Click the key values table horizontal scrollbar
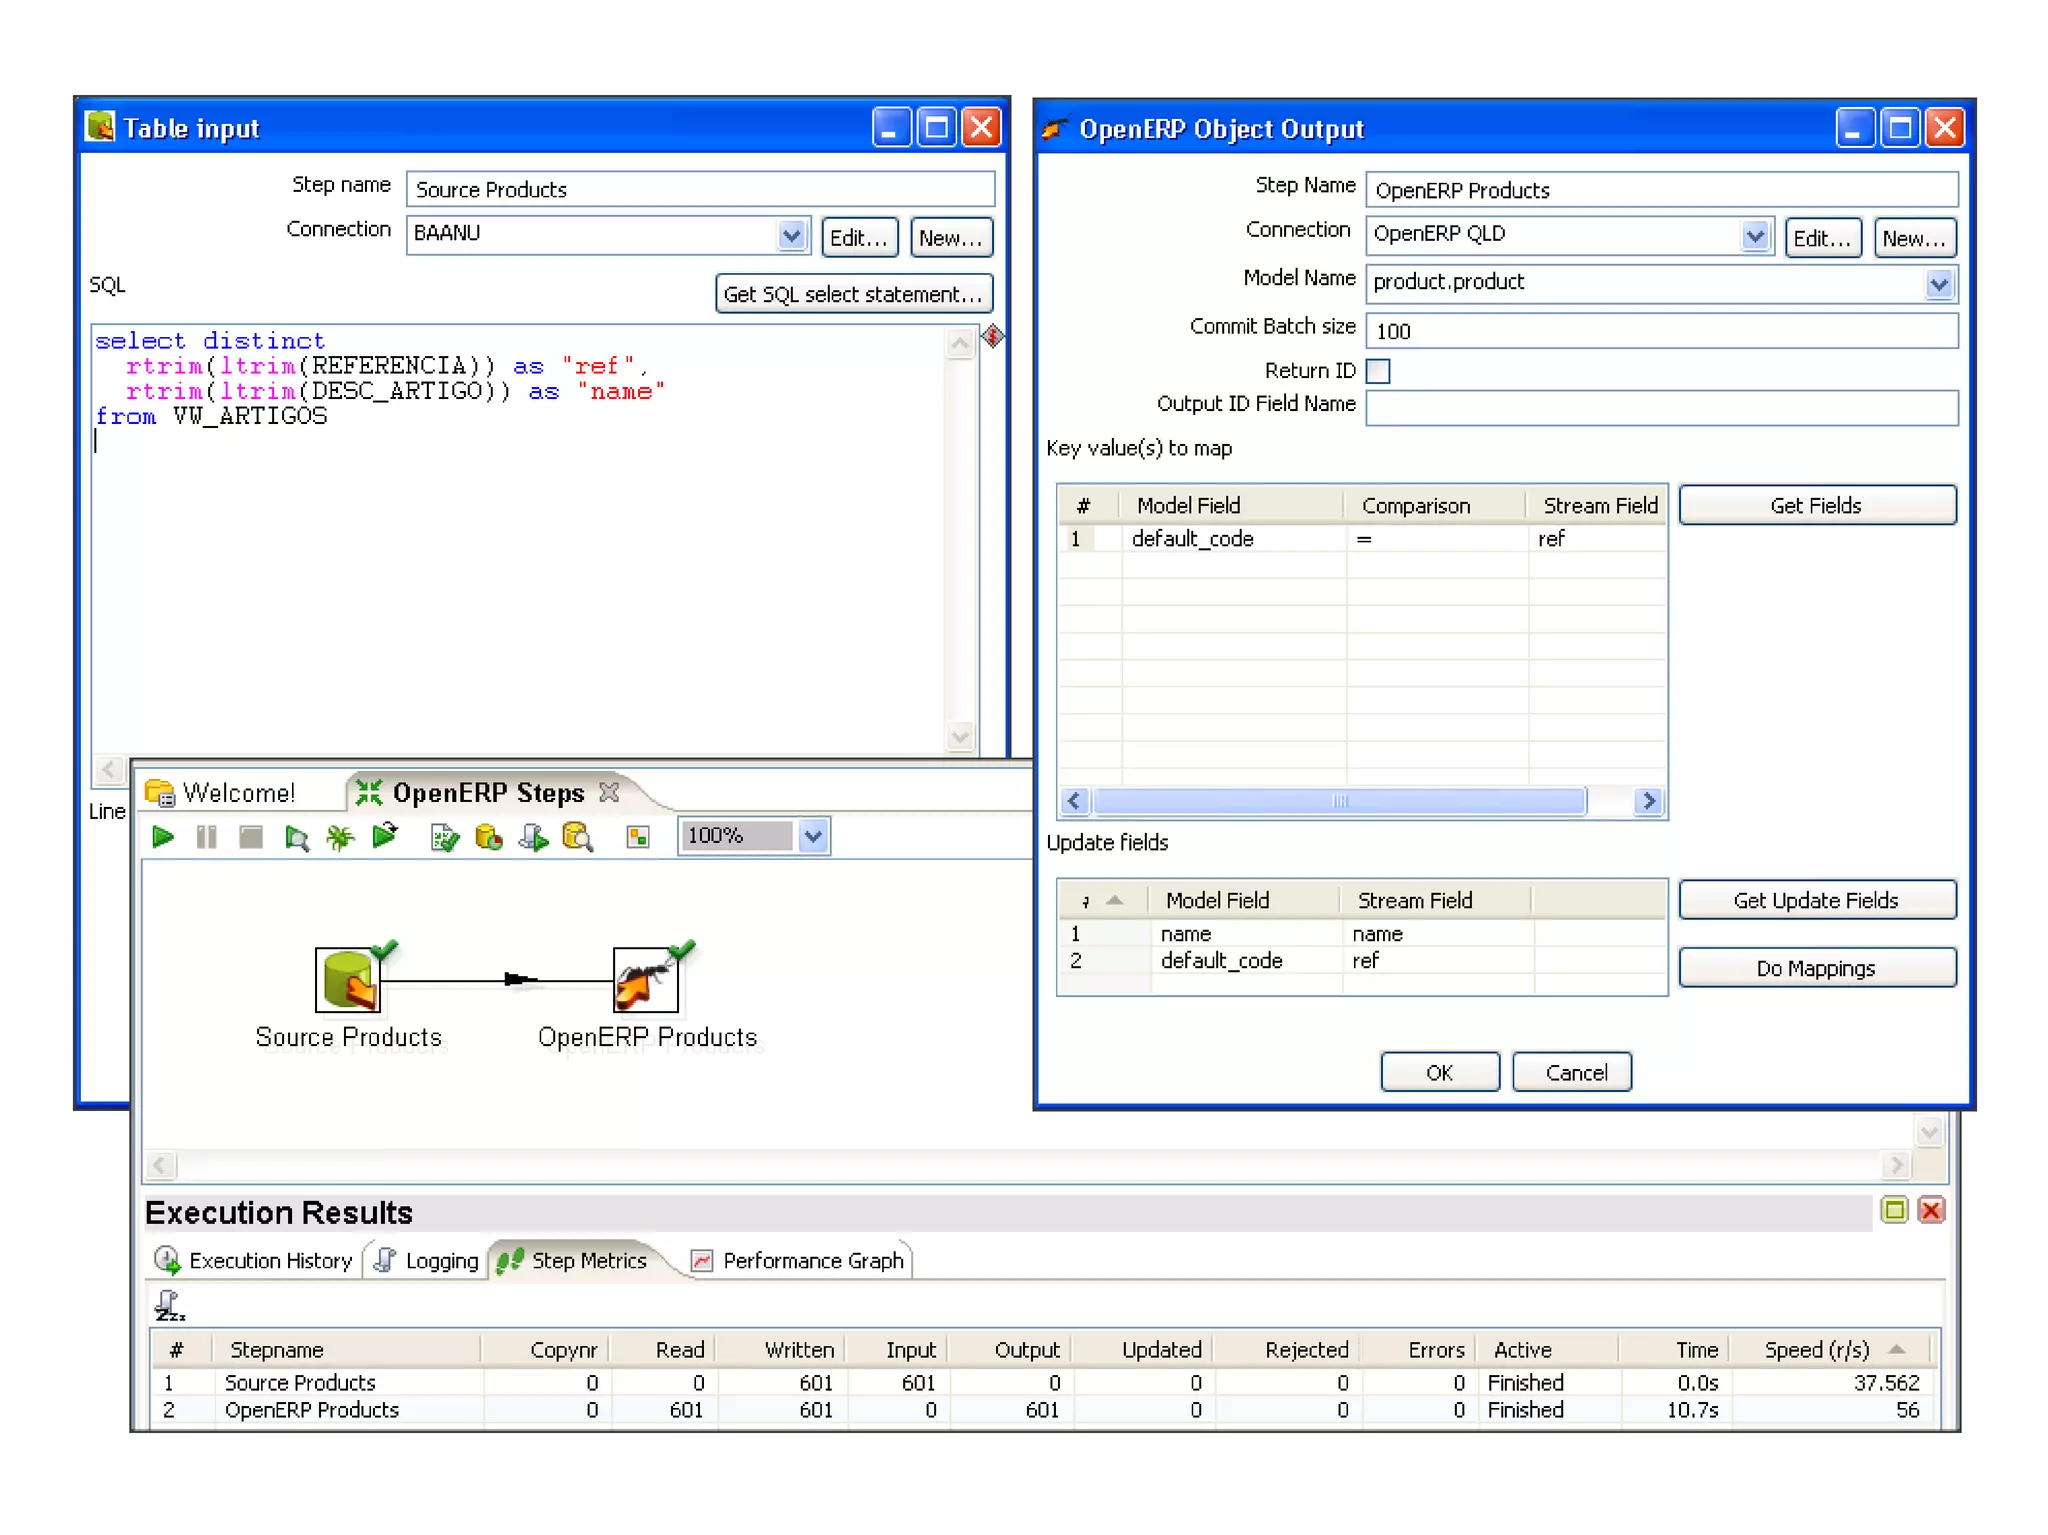Viewport: 2048px width, 1535px height. click(x=1339, y=801)
